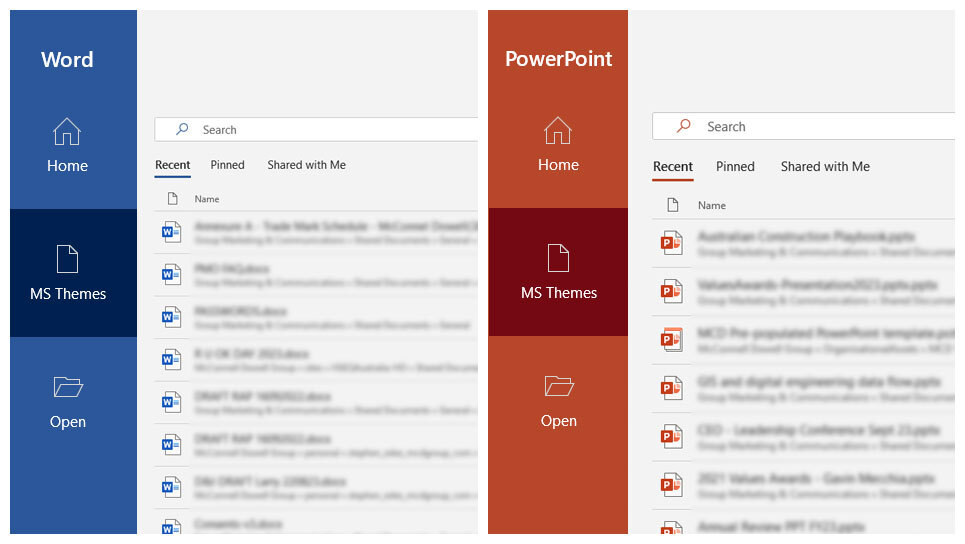Click the file-type header icon in Word list
This screenshot has width=965, height=544.
pyautogui.click(x=172, y=198)
